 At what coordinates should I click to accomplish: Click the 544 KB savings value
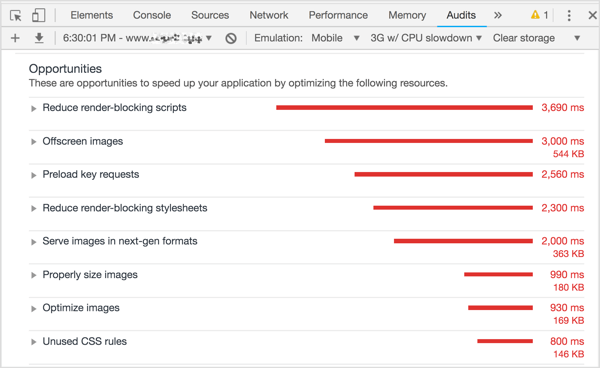(x=568, y=154)
